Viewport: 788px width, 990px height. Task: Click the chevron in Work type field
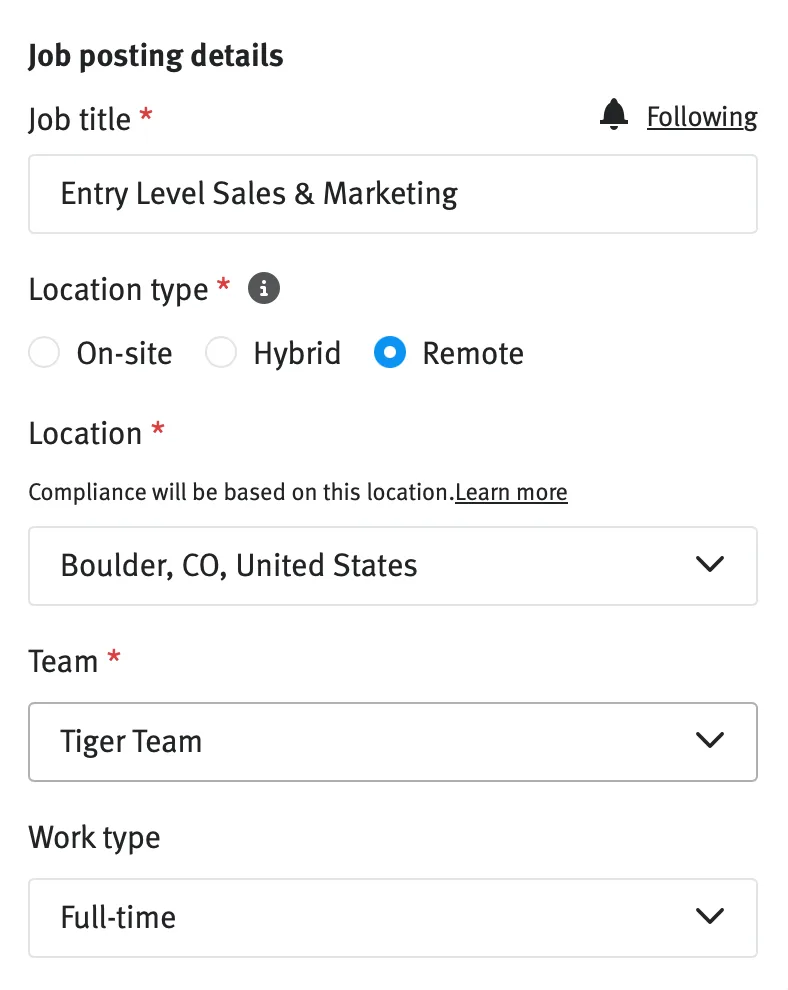pos(710,916)
